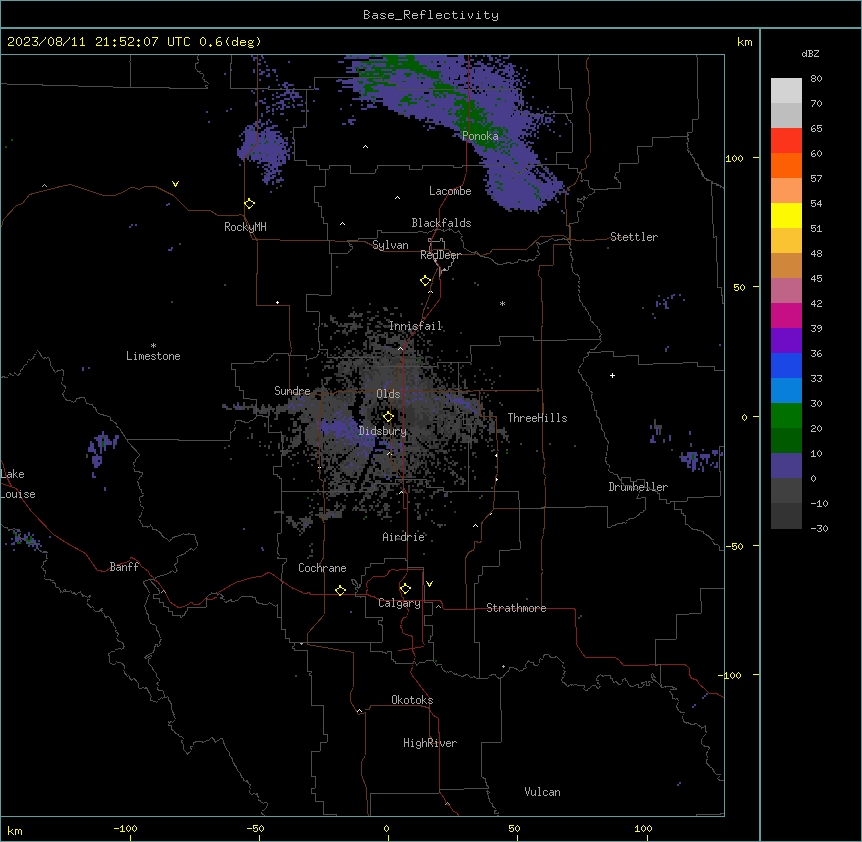
Task: Click the Strathmore label
Action: pyautogui.click(x=516, y=608)
